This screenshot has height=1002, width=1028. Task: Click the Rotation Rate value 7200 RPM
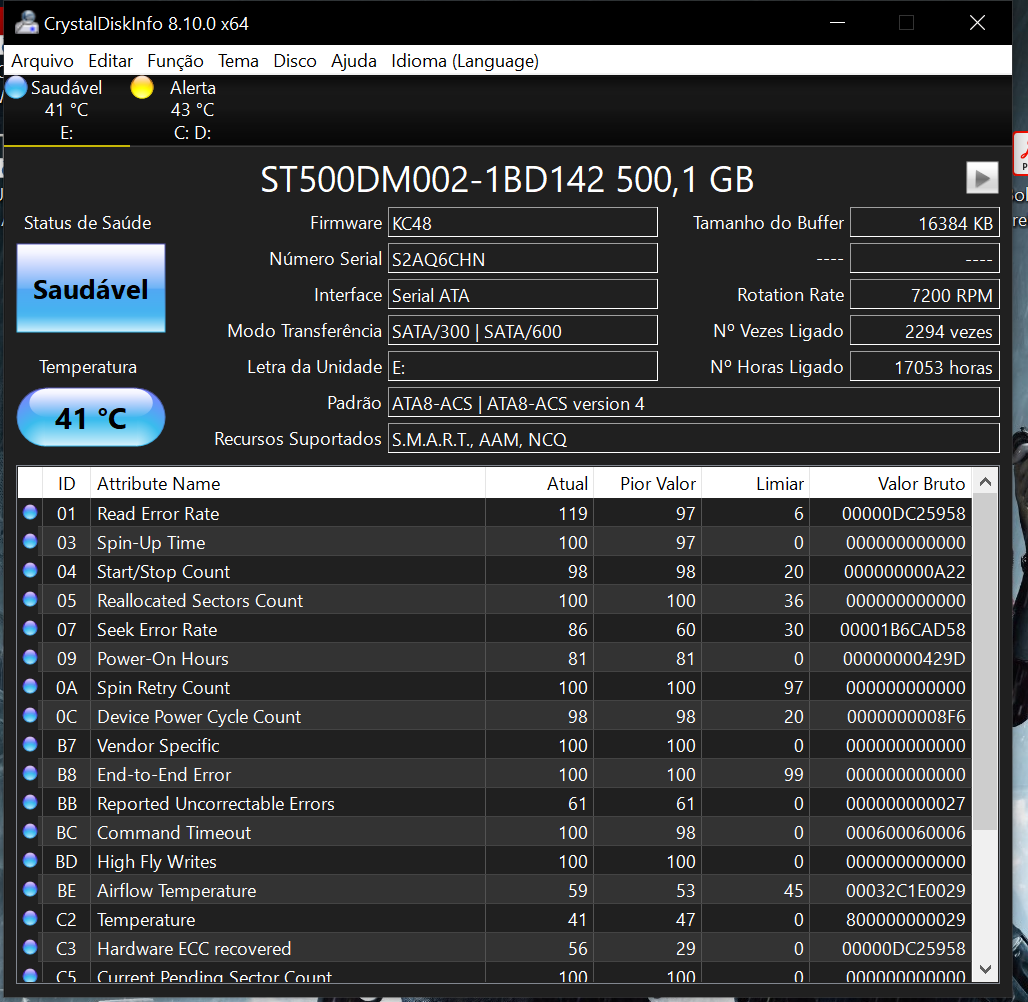(924, 294)
